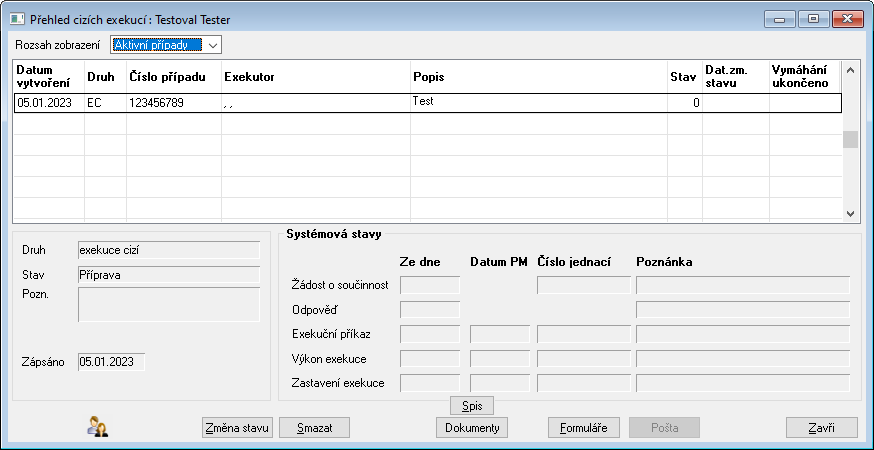
Task: Click Exekutor column header
Action: [x=316, y=77]
